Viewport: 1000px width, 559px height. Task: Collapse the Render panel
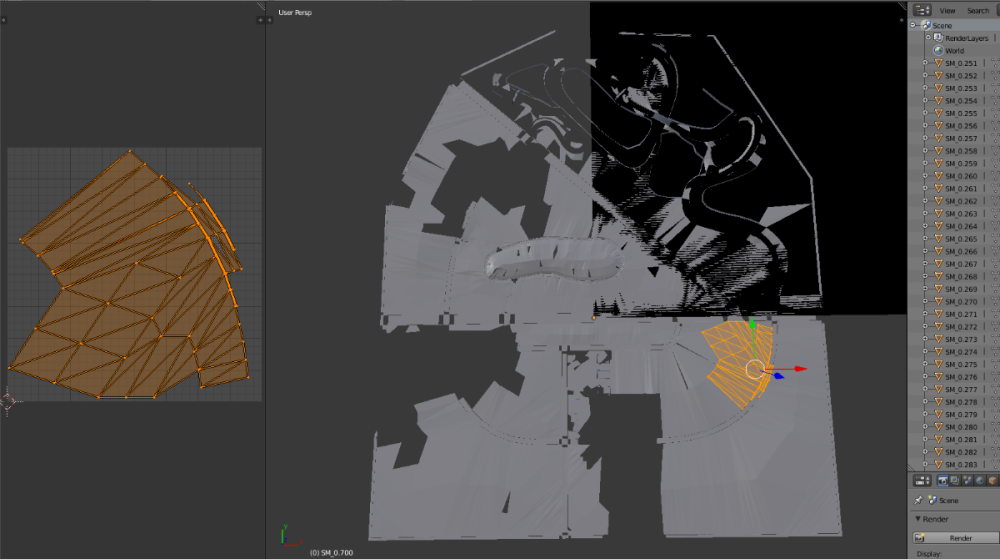(918, 519)
